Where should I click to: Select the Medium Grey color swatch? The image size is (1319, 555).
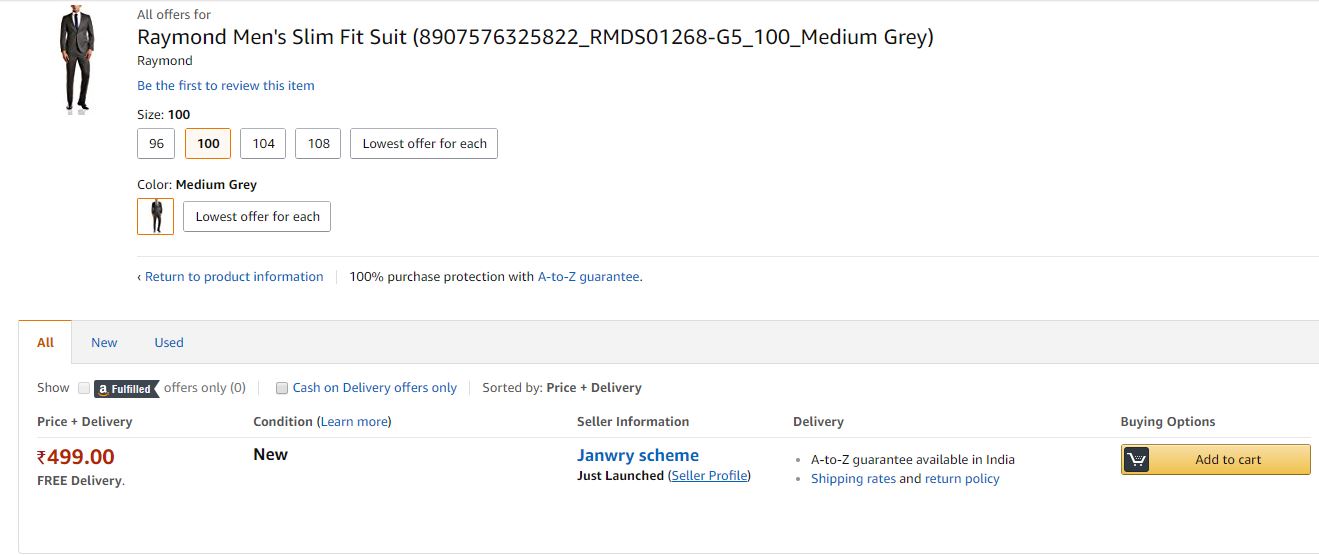pos(155,216)
